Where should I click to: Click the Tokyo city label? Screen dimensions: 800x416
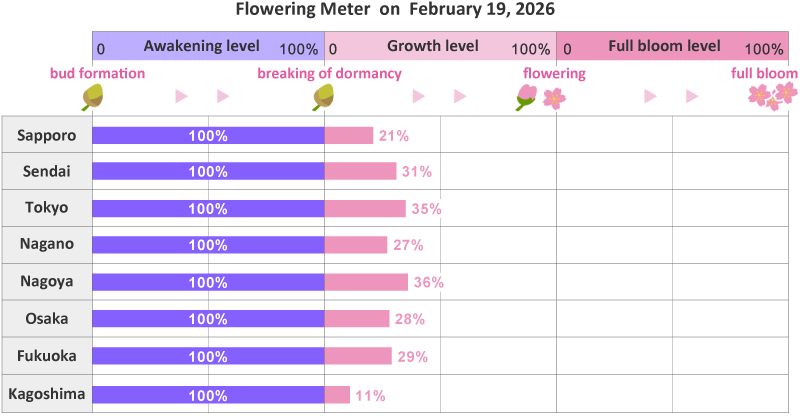point(46,208)
